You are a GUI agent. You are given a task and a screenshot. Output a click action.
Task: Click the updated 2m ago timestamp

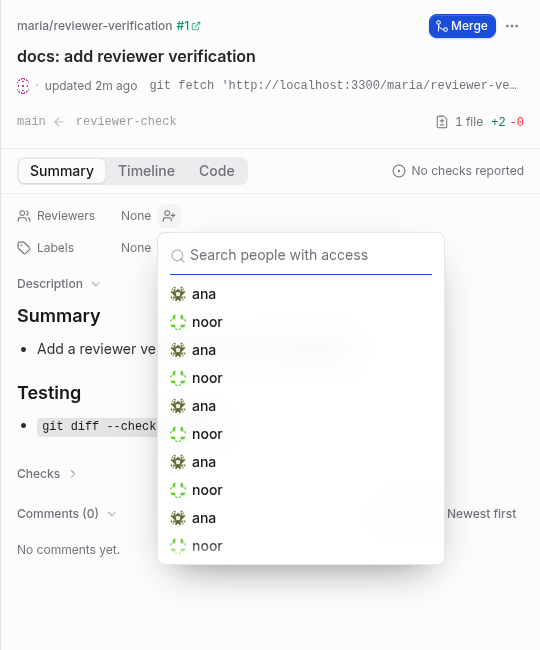(91, 86)
